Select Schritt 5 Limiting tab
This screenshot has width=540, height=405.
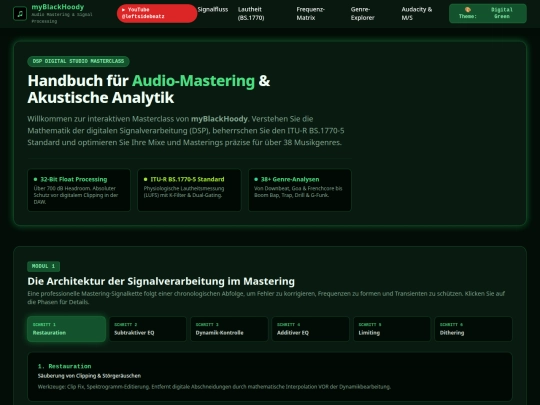[392, 329]
